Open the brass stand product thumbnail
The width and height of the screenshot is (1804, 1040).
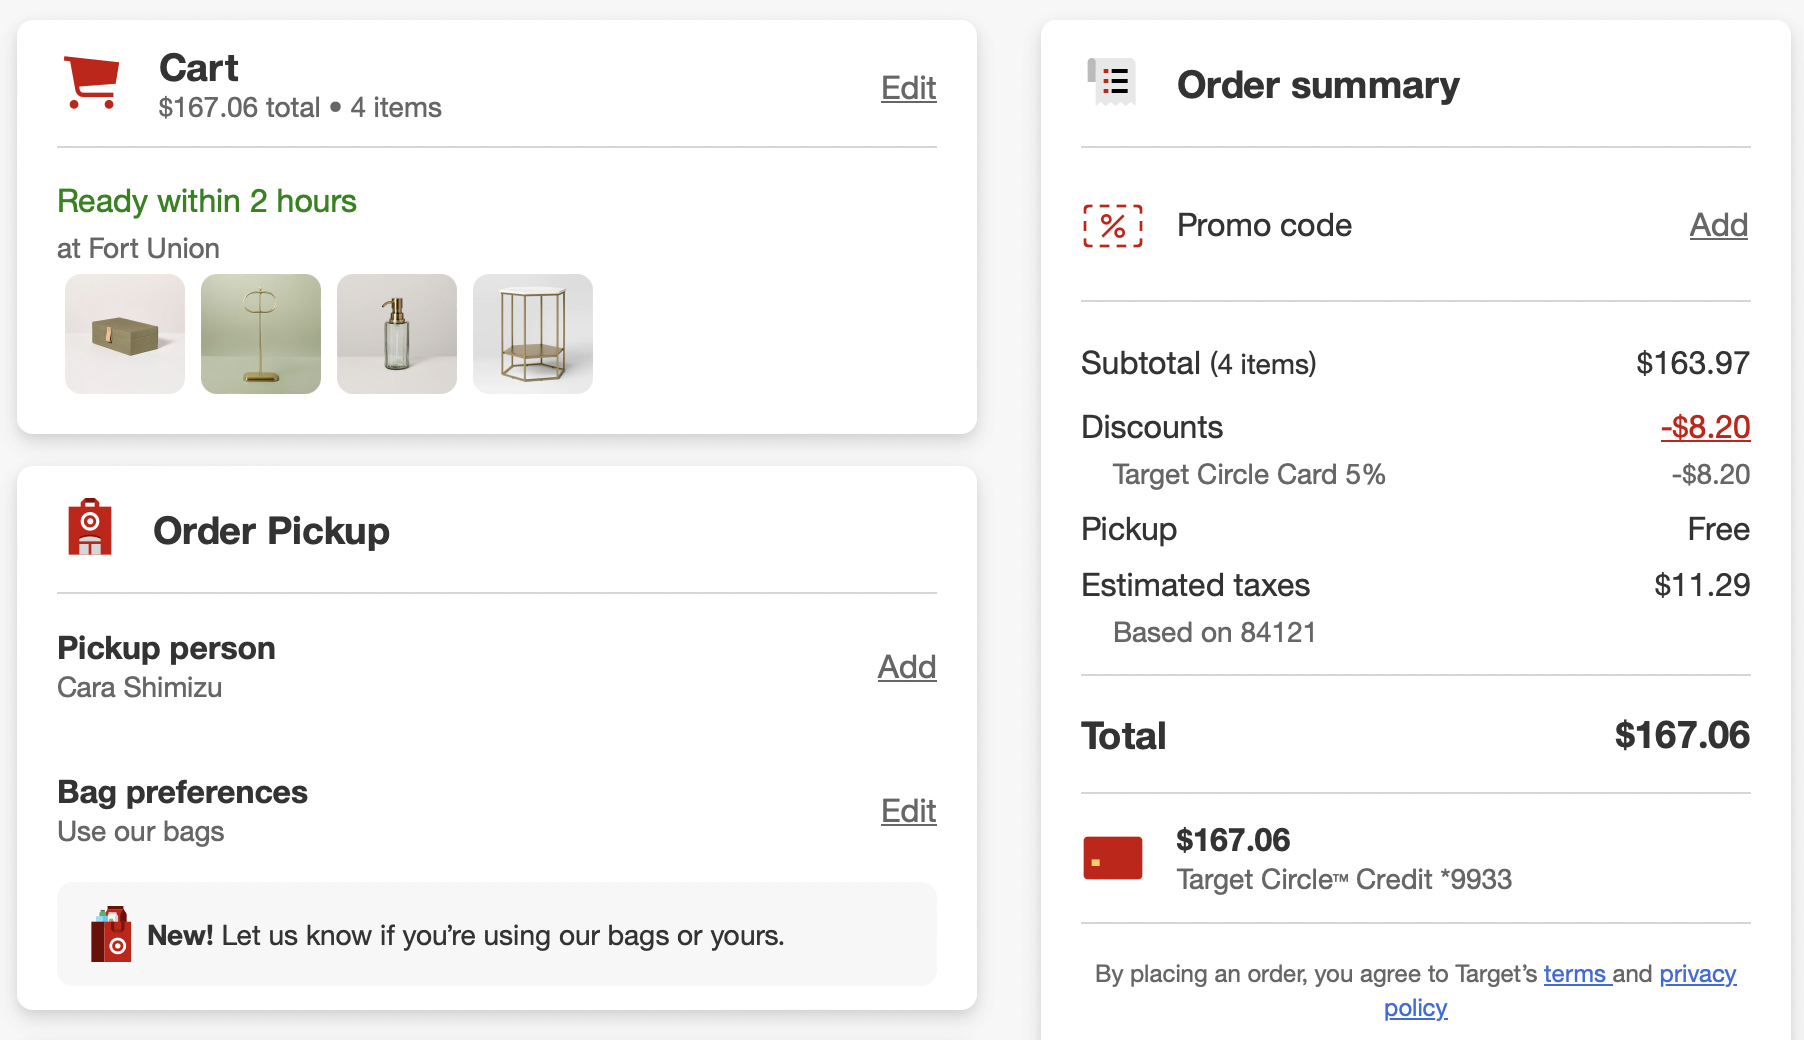point(261,334)
